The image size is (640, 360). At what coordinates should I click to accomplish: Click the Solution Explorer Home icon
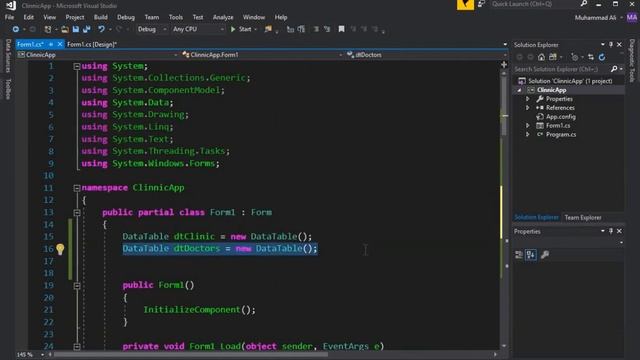tap(541, 57)
